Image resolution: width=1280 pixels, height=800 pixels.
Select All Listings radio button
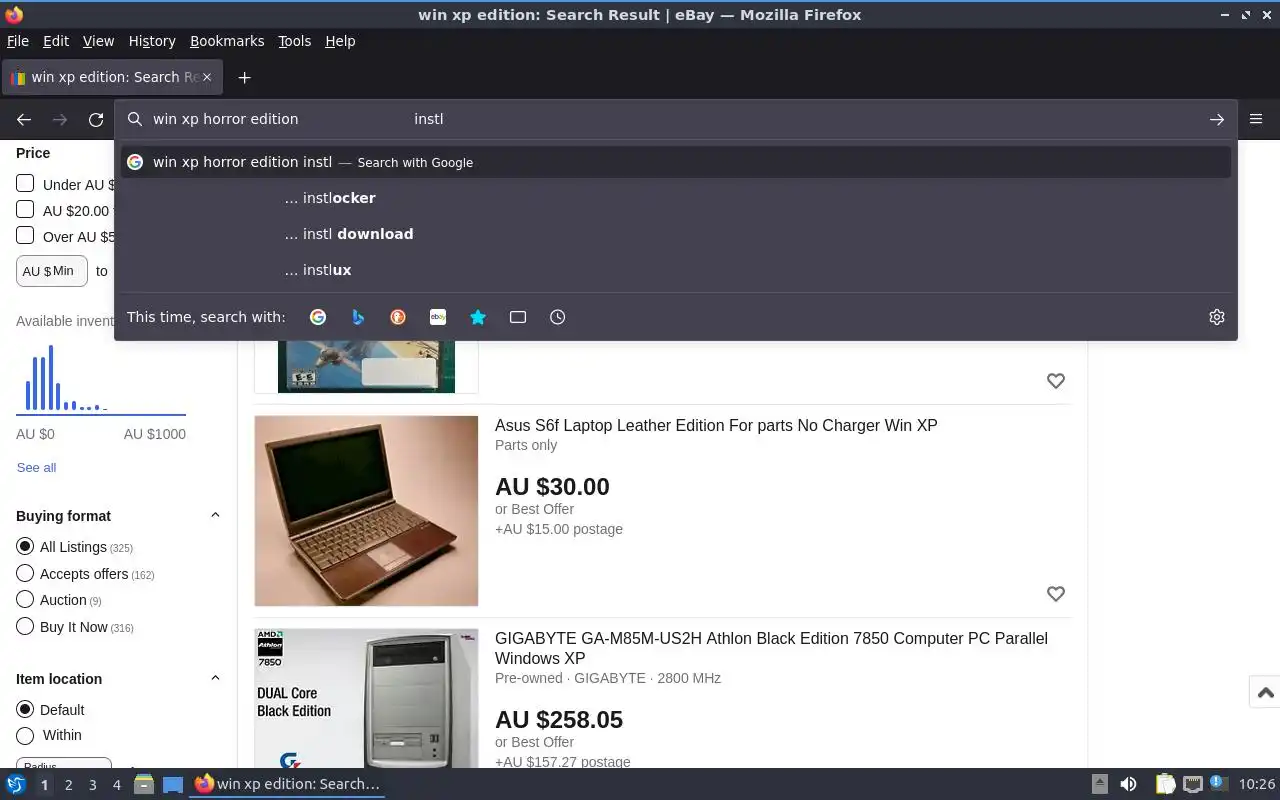click(25, 547)
